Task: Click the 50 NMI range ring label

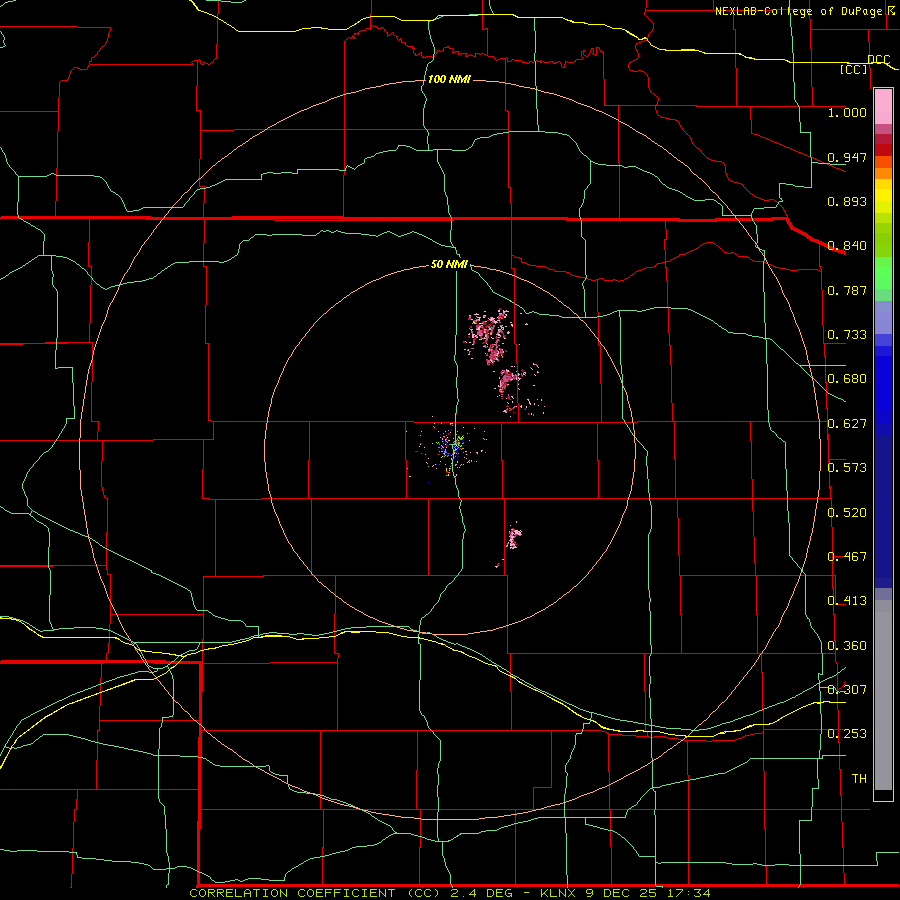Action: 449,264
